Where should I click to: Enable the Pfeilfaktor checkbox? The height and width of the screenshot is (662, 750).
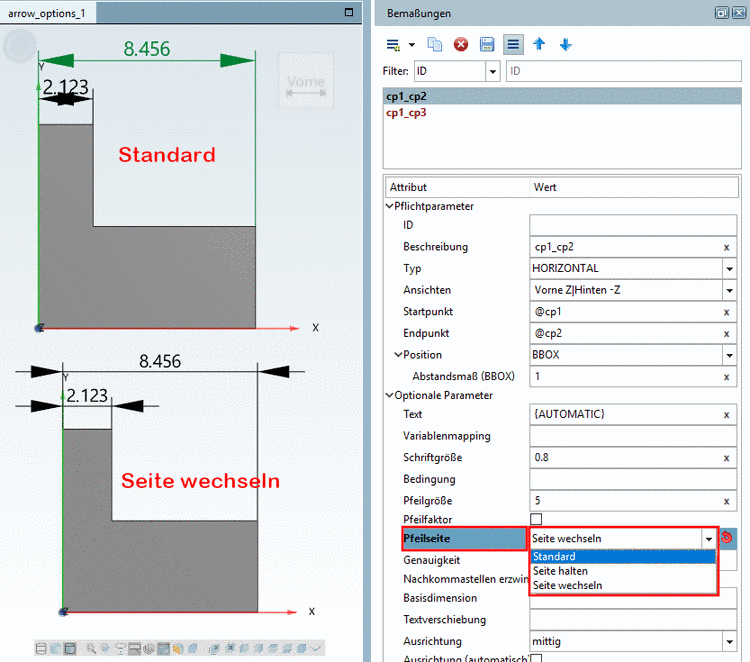click(x=536, y=519)
